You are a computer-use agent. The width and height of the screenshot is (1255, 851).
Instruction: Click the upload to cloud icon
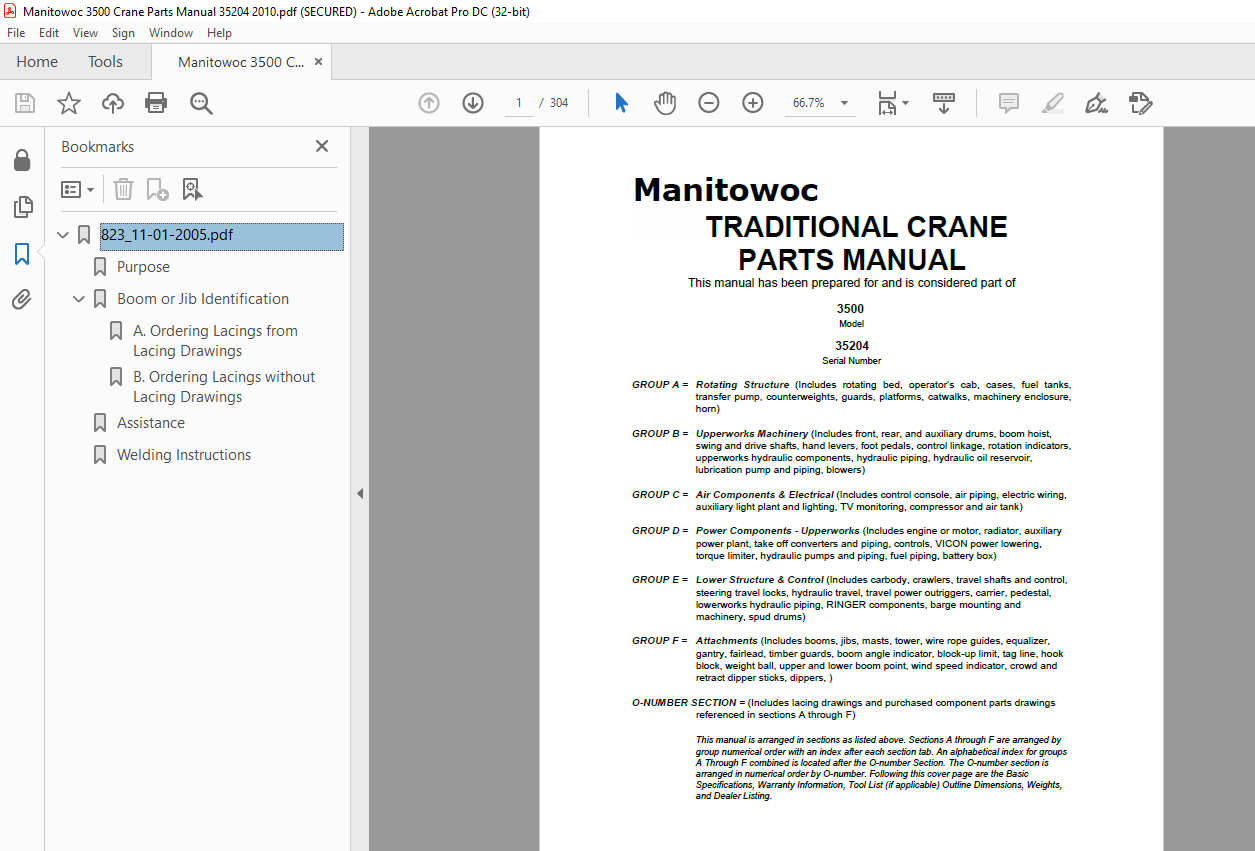pyautogui.click(x=113, y=103)
